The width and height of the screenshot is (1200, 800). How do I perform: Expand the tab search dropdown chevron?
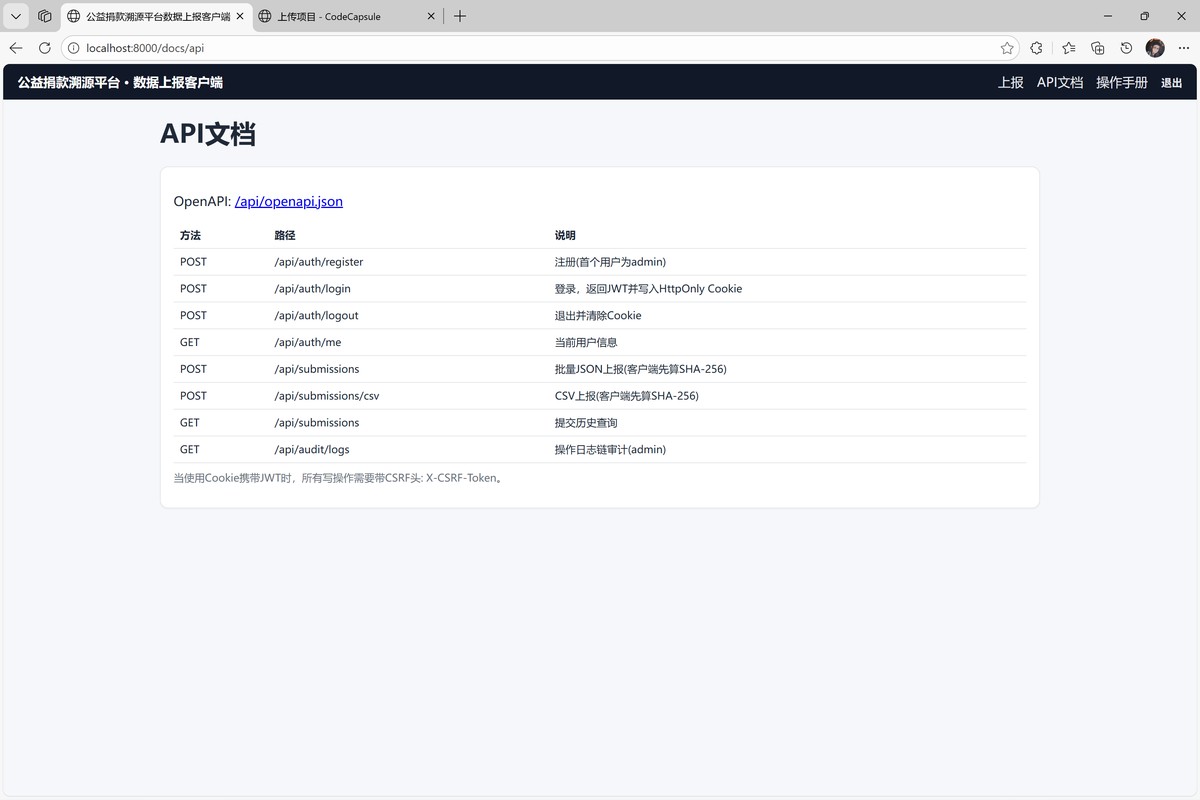[16, 16]
